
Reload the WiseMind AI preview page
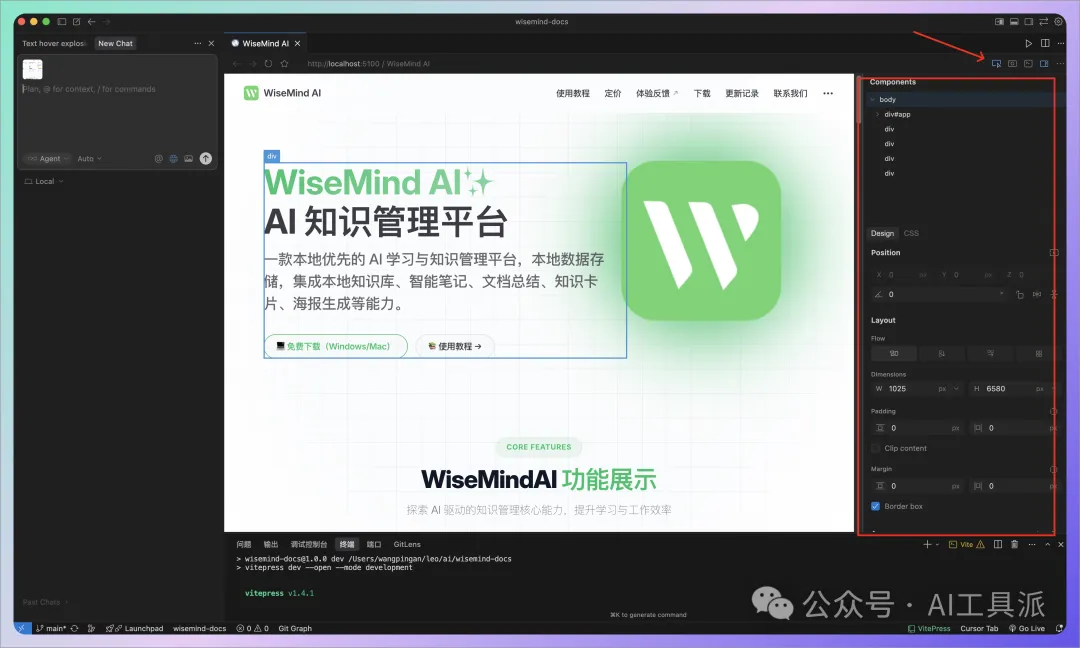click(x=268, y=63)
